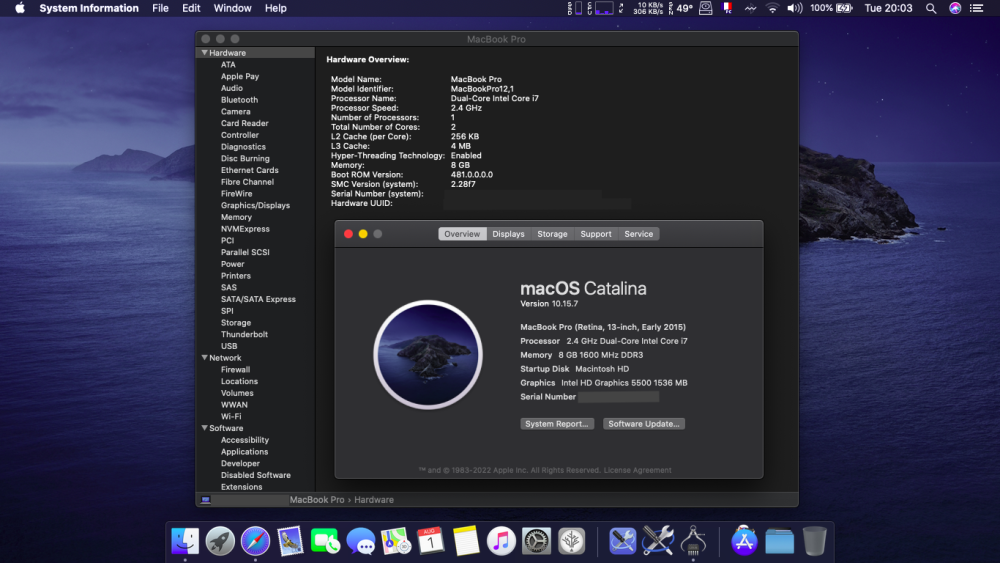Open Launchpad rocket icon in dock
This screenshot has height=563, width=1000.
coord(220,541)
